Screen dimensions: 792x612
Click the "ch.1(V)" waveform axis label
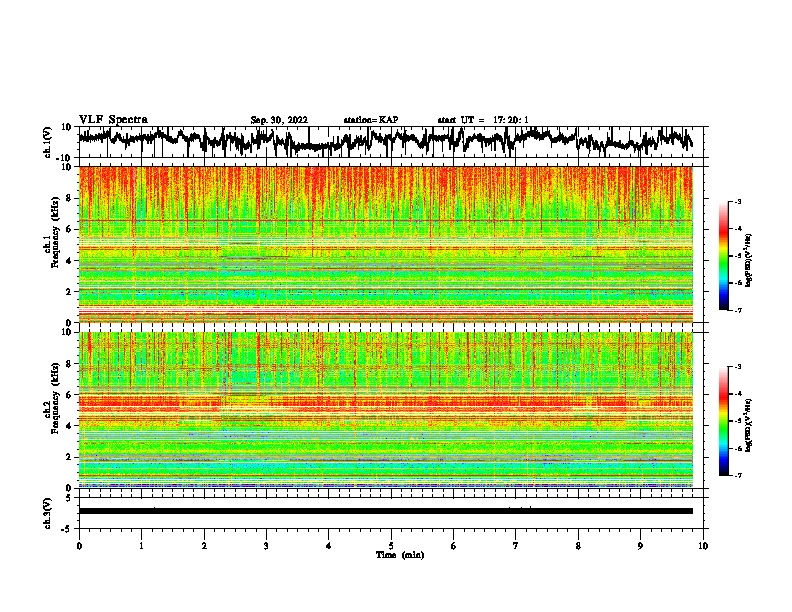pos(48,142)
